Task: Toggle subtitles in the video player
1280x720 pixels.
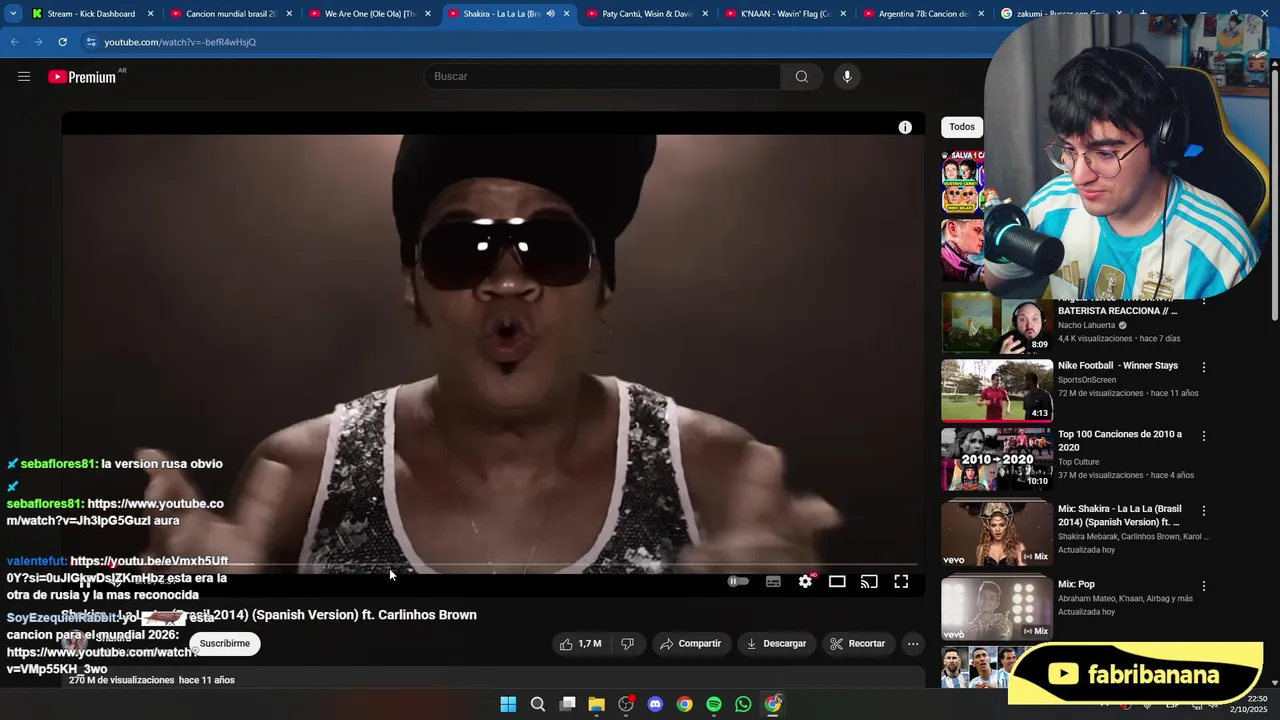Action: (x=773, y=581)
